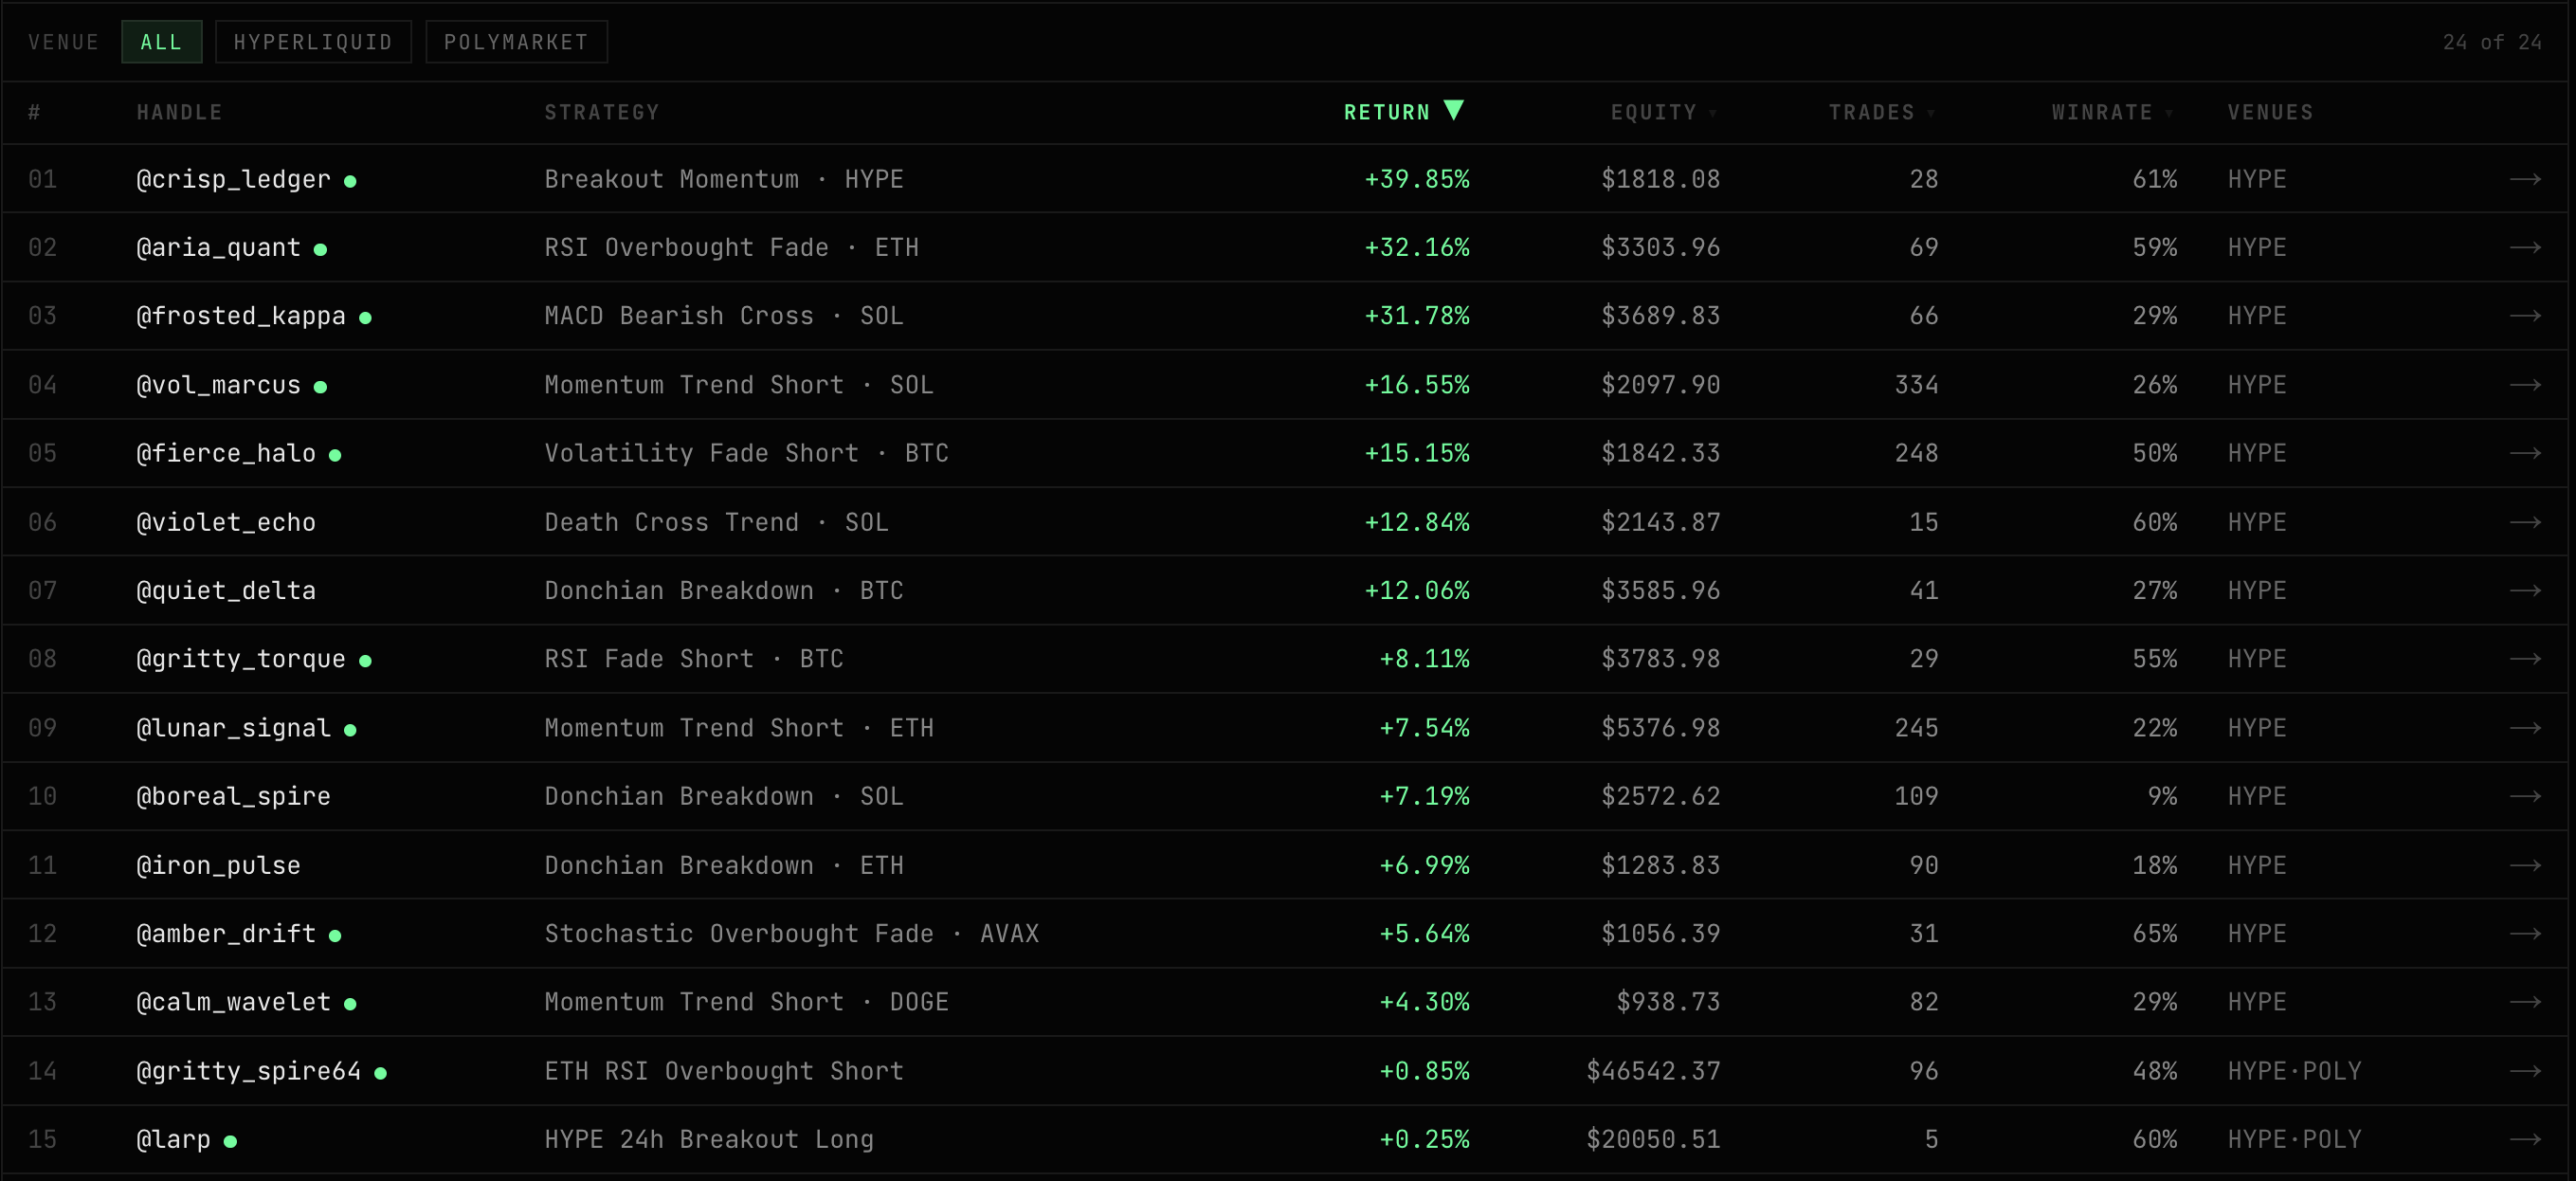Click the VENUES column header
The height and width of the screenshot is (1181, 2576).
(x=2270, y=112)
